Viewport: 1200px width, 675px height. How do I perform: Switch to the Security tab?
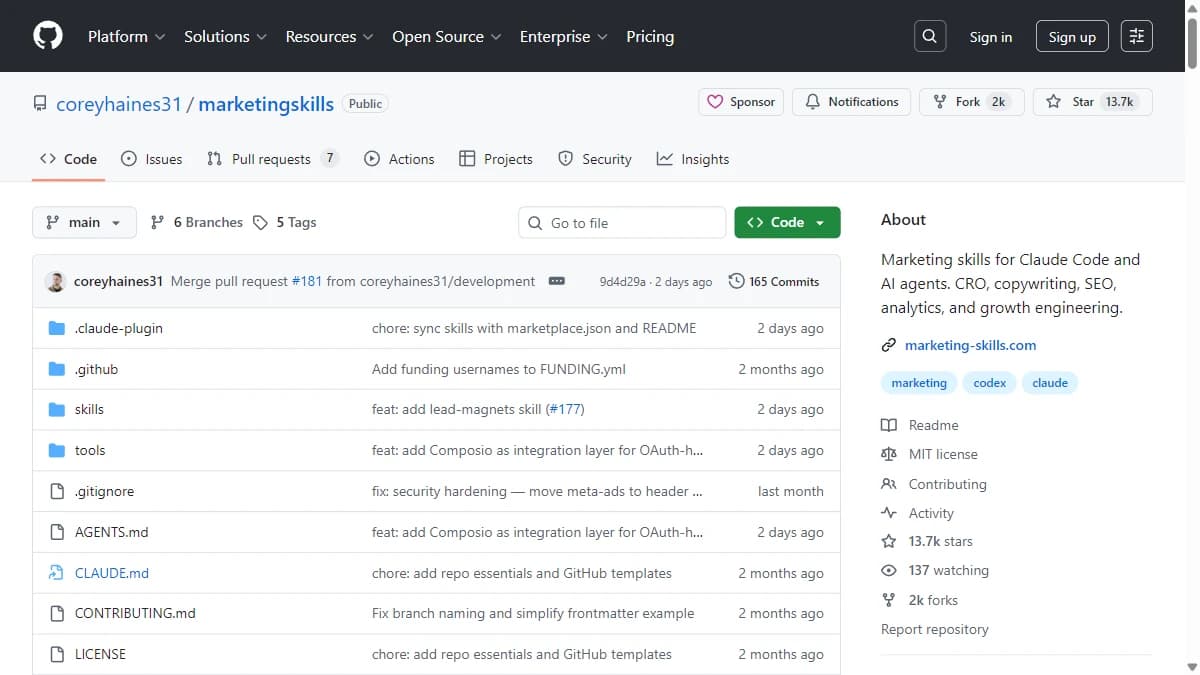pos(595,159)
